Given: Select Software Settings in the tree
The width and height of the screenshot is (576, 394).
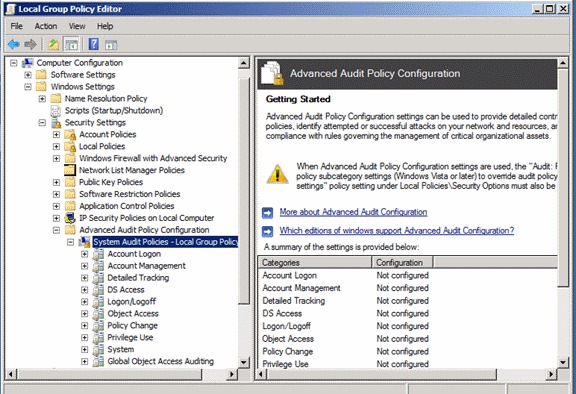Looking at the screenshot, I should [83, 75].
